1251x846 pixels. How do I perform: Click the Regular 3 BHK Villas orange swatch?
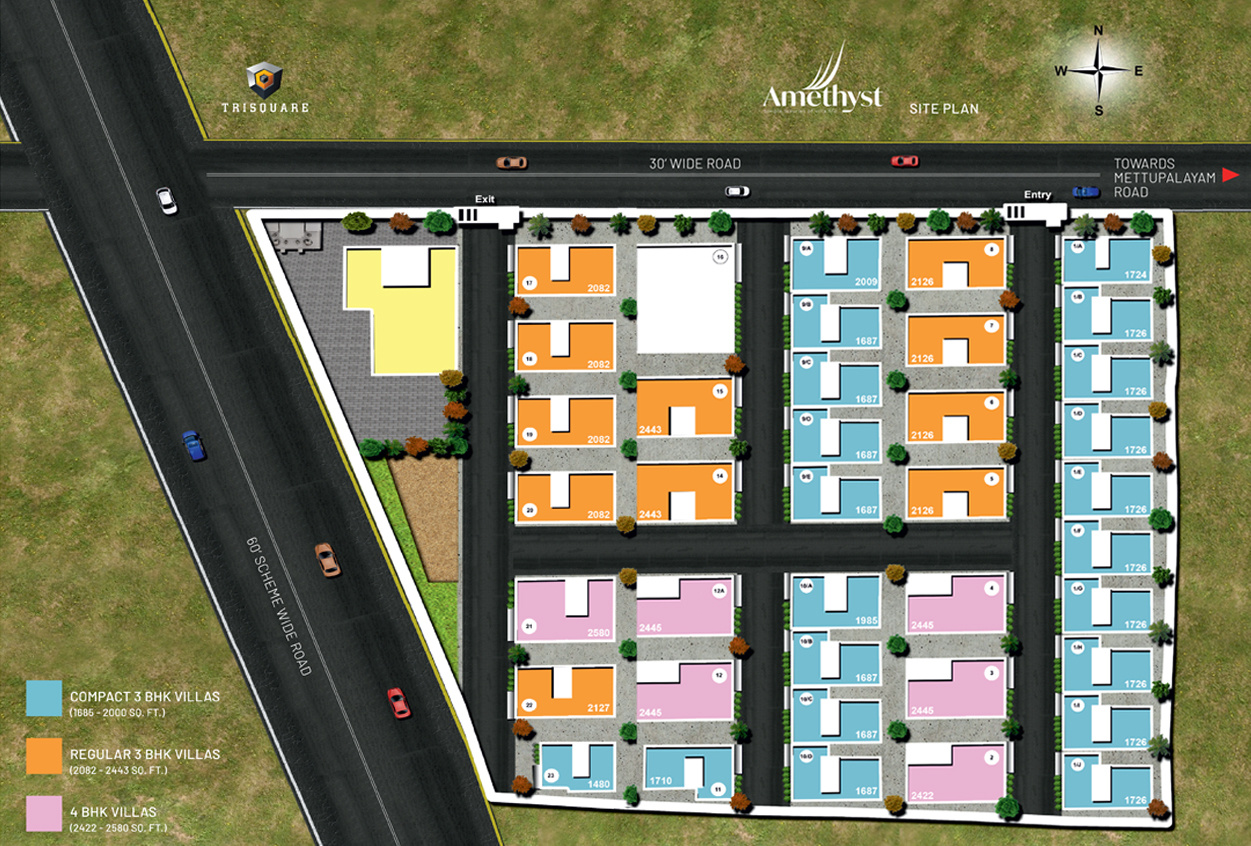(44, 756)
